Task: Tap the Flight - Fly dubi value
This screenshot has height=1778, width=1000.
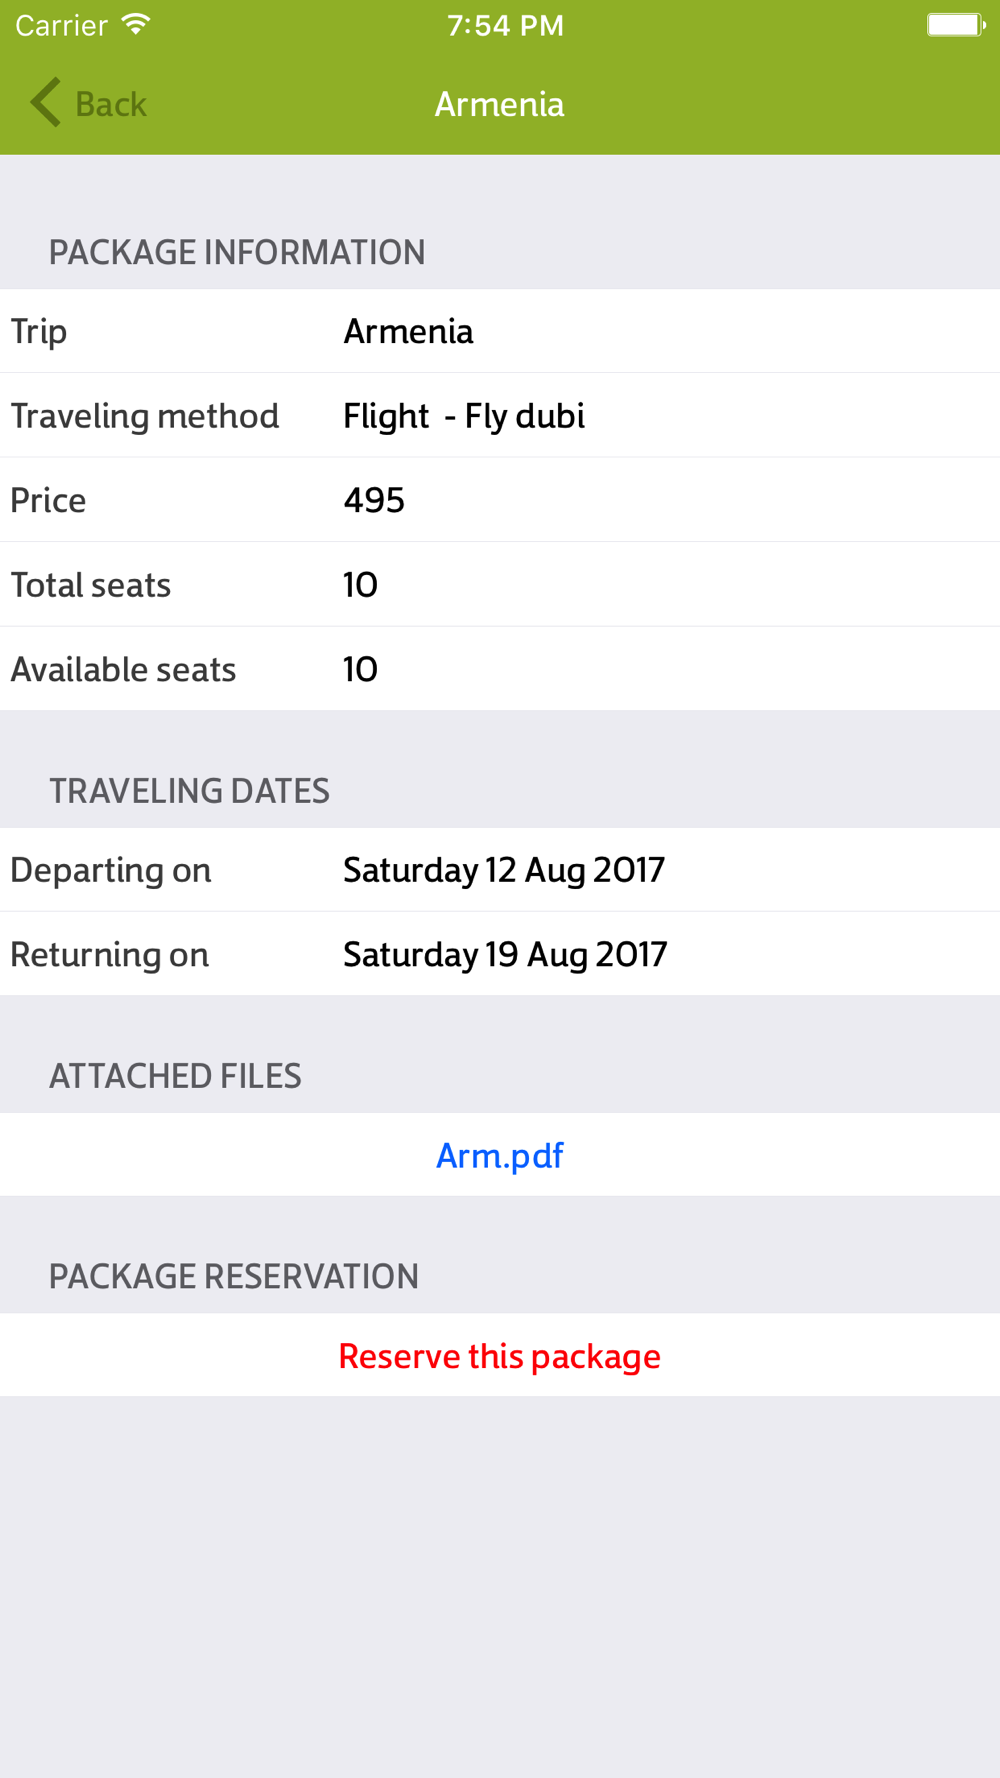Action: click(464, 416)
